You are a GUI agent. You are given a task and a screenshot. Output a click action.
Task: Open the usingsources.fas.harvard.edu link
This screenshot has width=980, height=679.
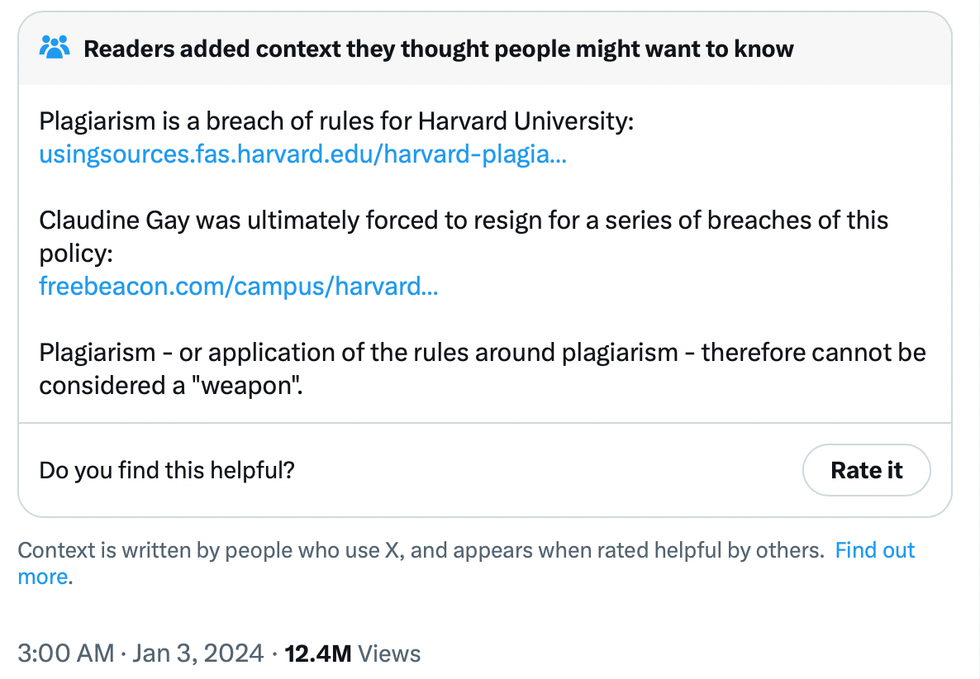pyautogui.click(x=302, y=155)
